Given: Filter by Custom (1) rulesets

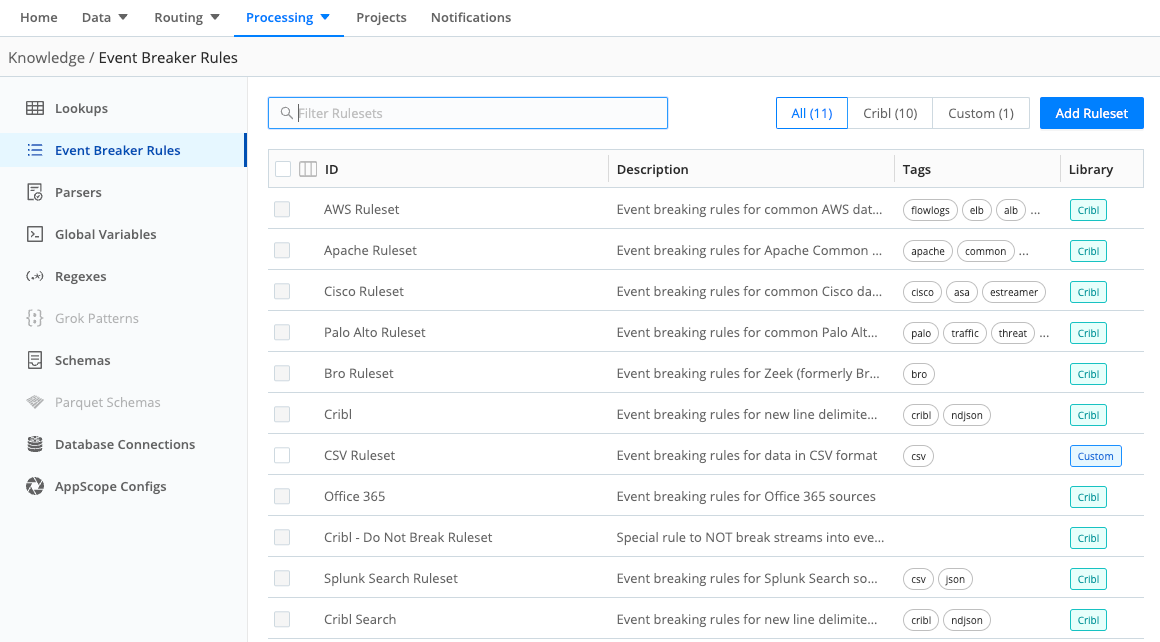Looking at the screenshot, I should tap(980, 113).
